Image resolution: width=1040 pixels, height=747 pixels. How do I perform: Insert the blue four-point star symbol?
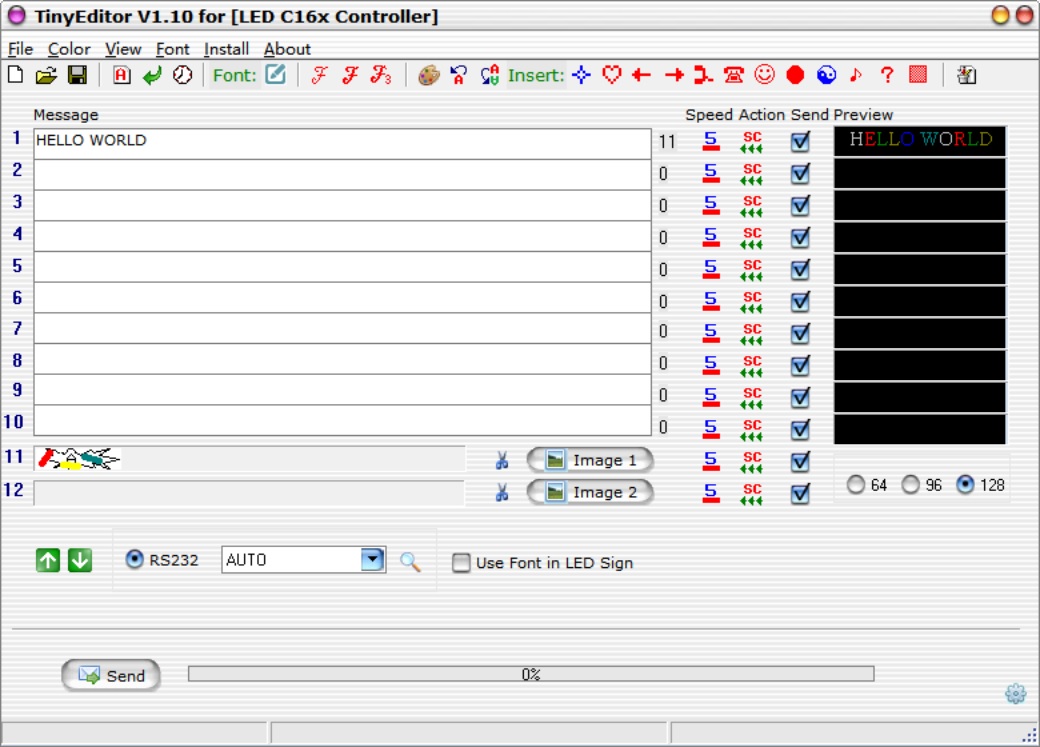pos(582,75)
